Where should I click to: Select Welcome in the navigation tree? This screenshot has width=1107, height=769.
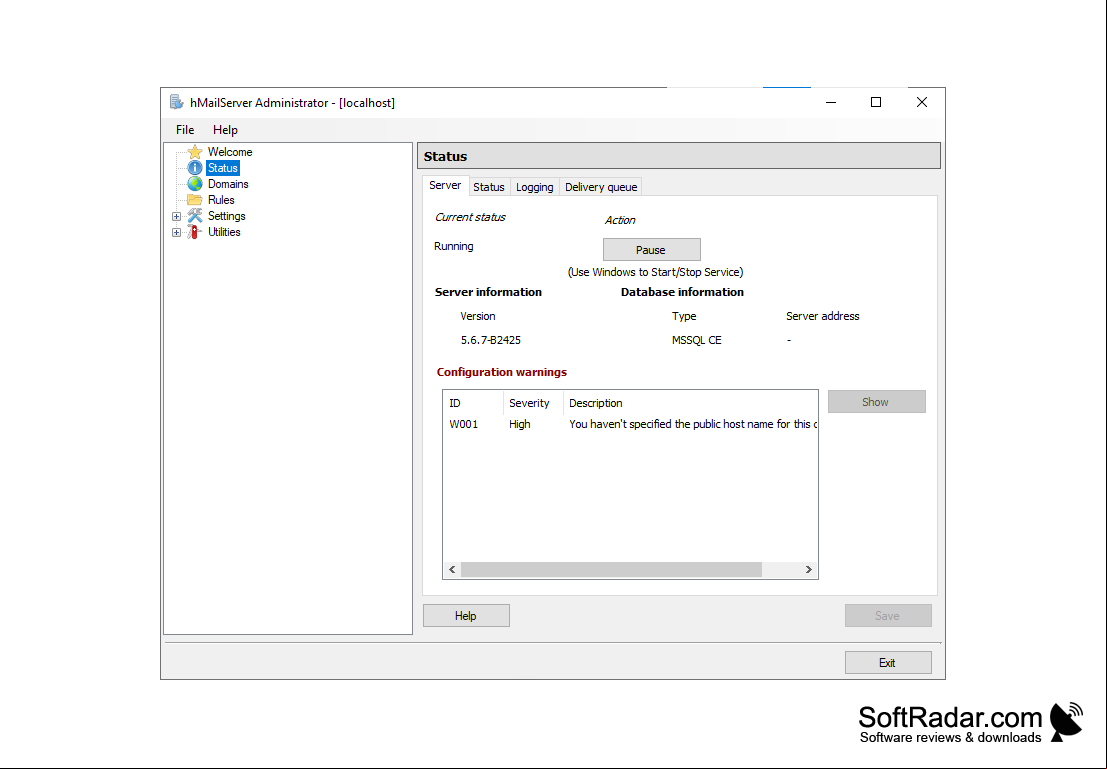pyautogui.click(x=229, y=152)
